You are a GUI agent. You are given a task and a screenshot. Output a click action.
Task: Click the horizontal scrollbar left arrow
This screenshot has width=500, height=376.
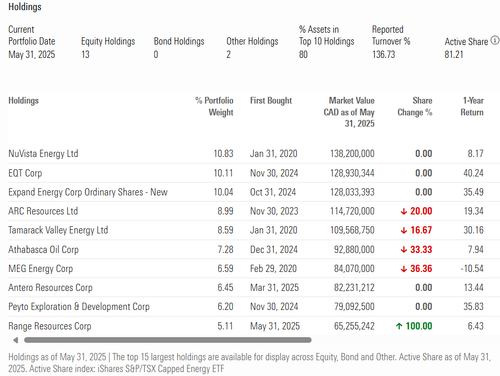[15, 340]
